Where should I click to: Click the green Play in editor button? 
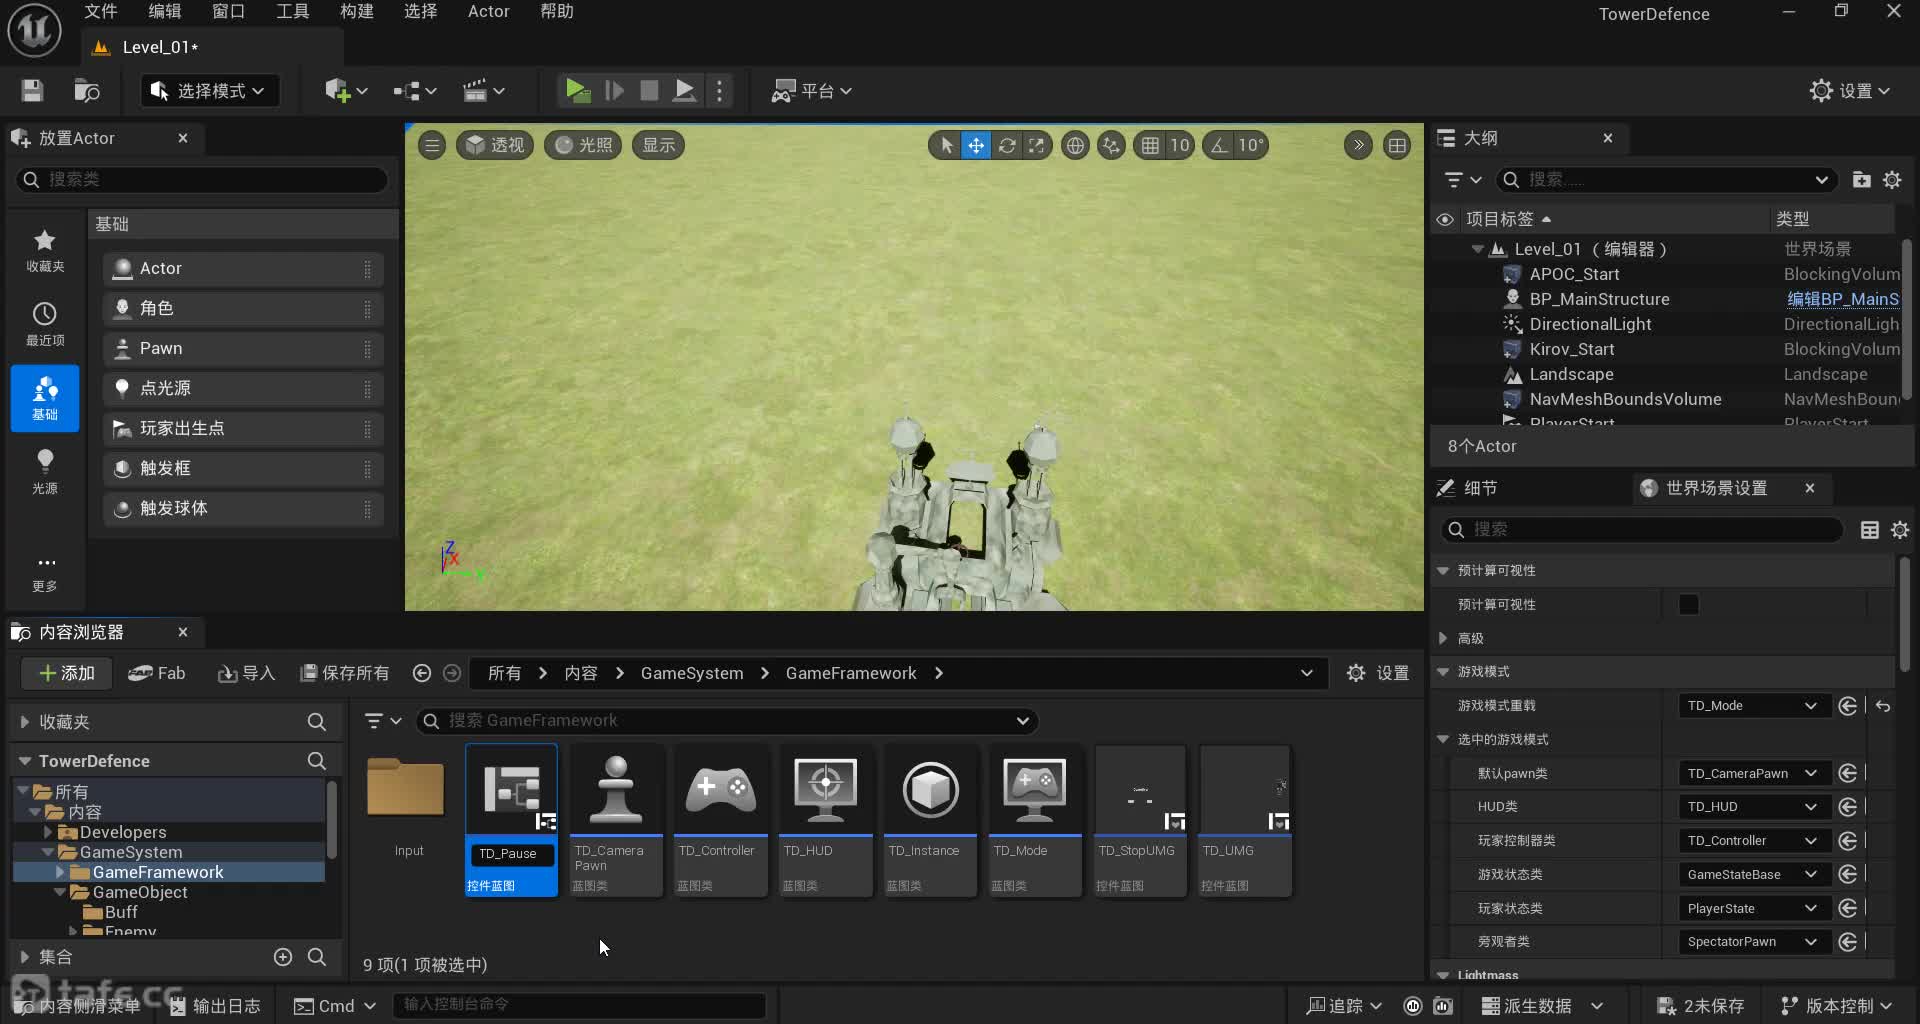(577, 91)
